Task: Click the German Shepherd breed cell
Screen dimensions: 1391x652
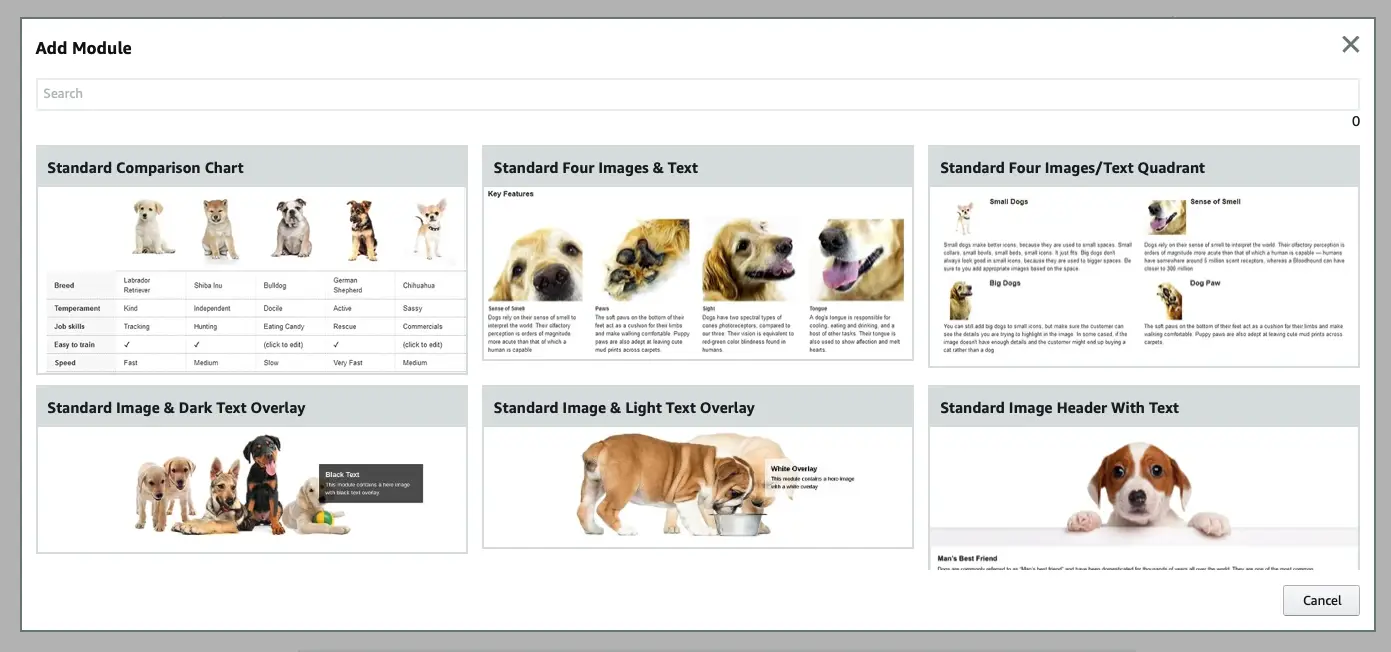Action: [x=348, y=285]
